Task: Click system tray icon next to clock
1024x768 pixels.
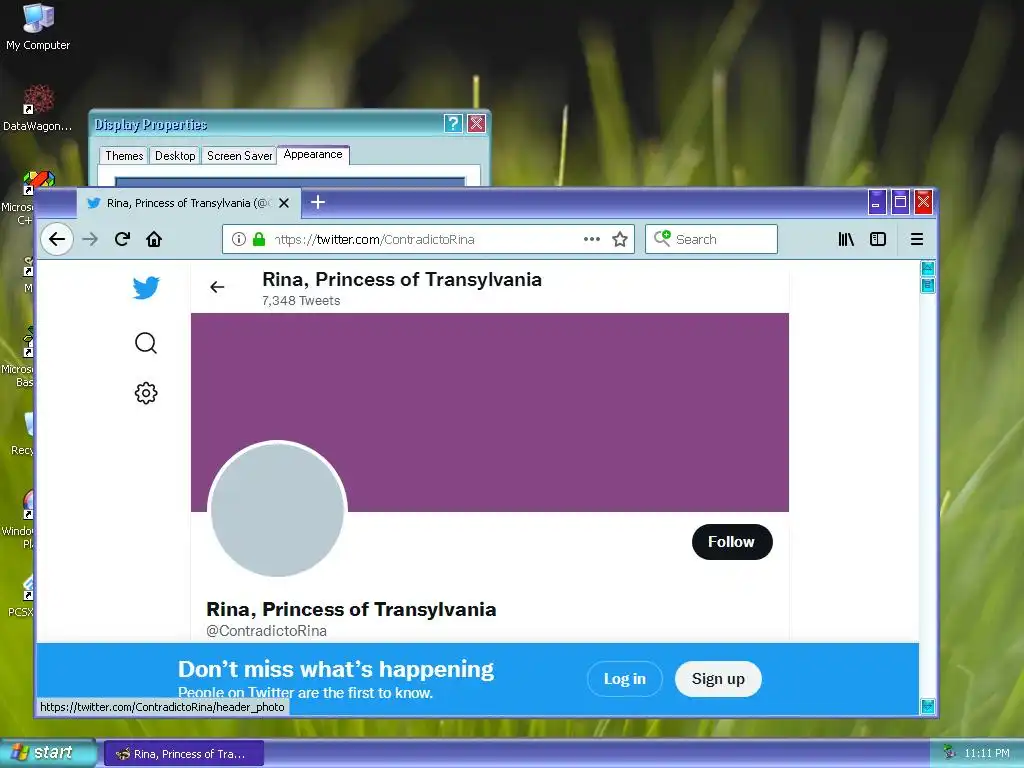Action: [950, 753]
